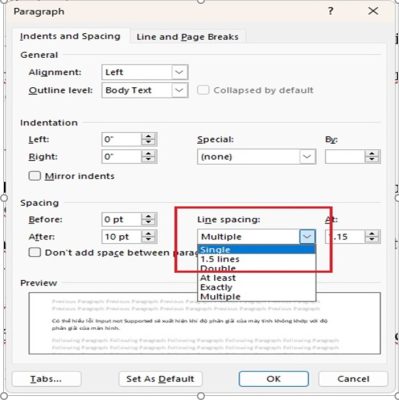The width and height of the screenshot is (399, 400).
Task: Select 1.5 lines spacing option
Action: [256, 259]
